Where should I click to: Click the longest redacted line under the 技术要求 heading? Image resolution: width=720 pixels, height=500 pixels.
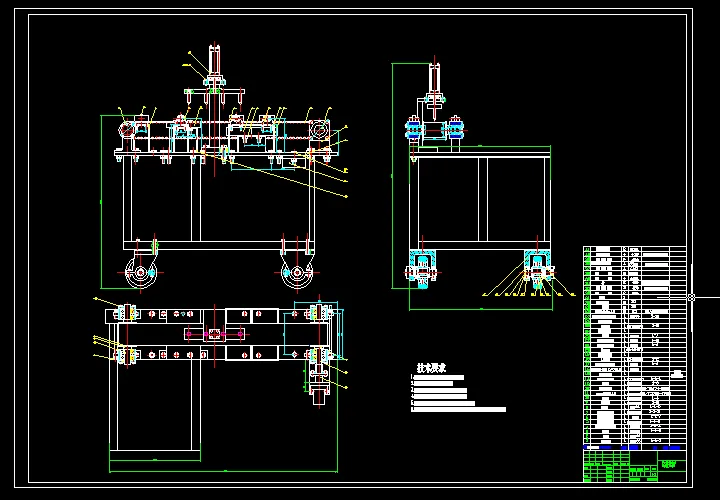(x=459, y=409)
